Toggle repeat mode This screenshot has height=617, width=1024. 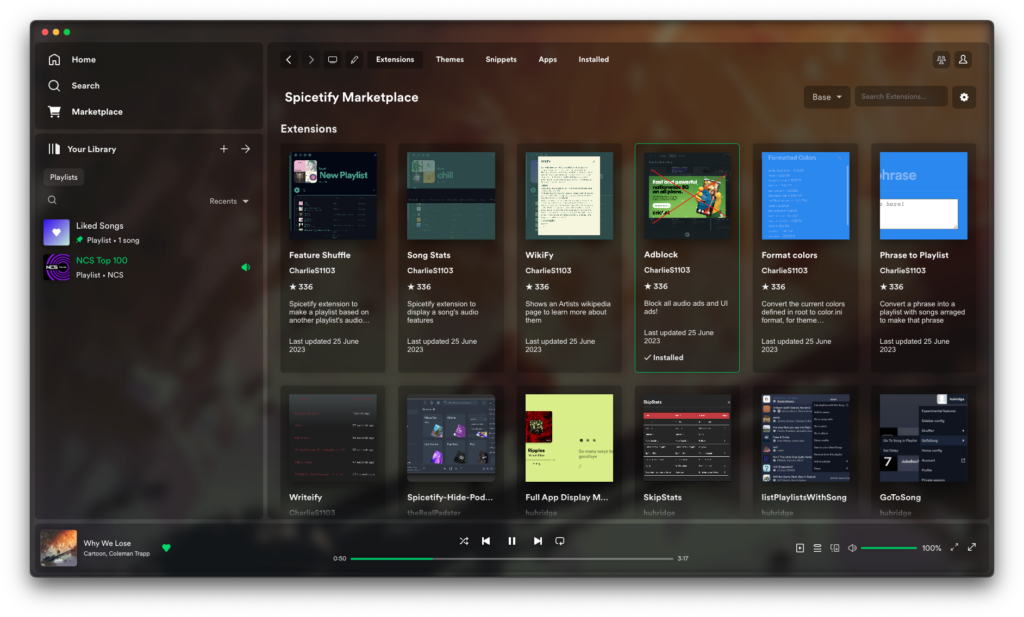pyautogui.click(x=560, y=541)
